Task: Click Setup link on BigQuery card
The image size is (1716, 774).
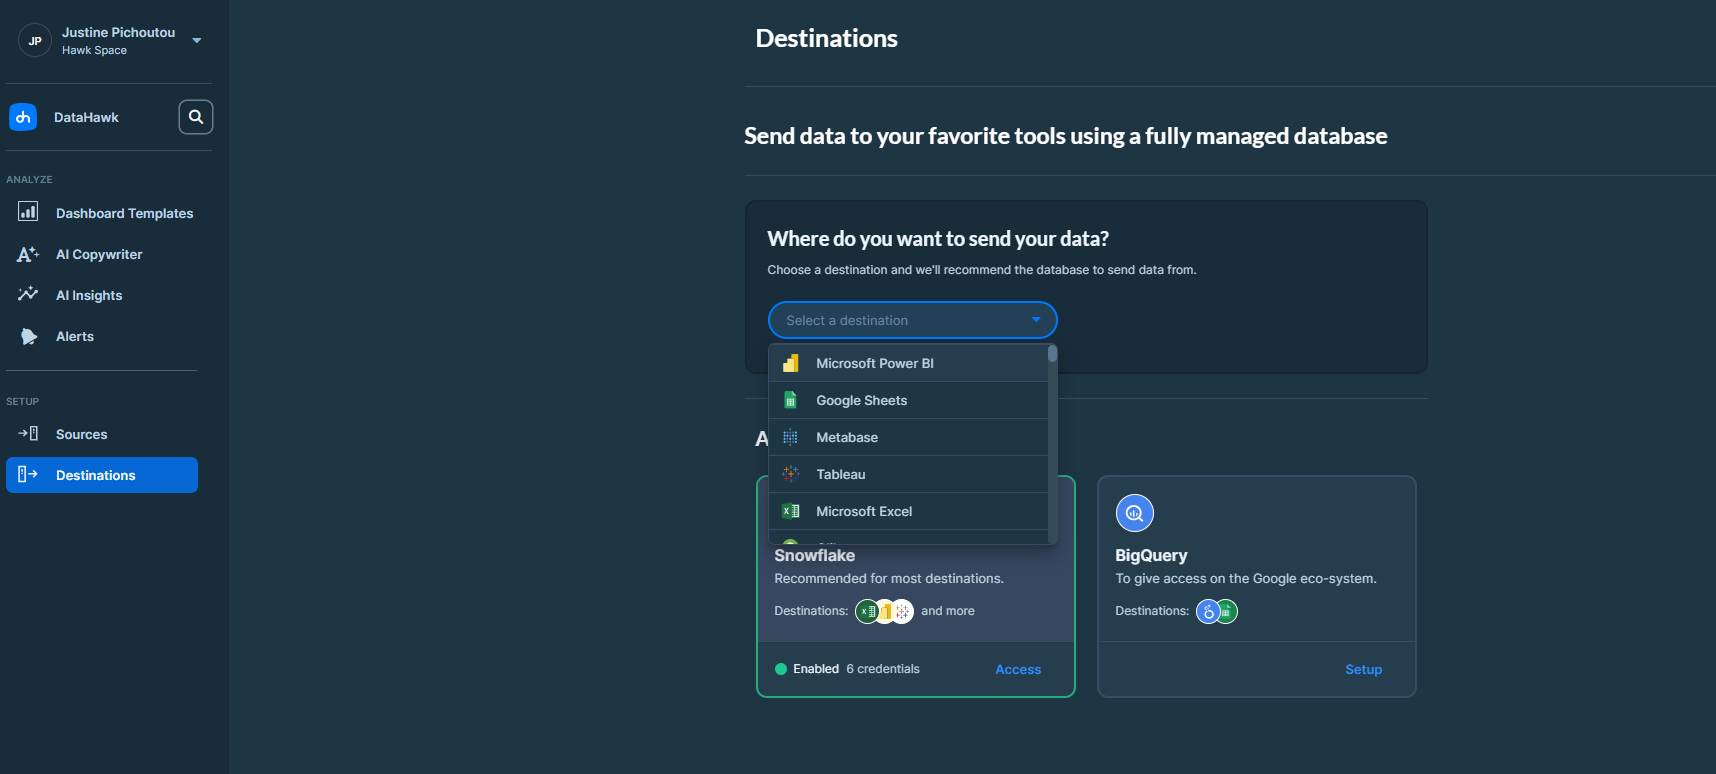Action: tap(1363, 669)
